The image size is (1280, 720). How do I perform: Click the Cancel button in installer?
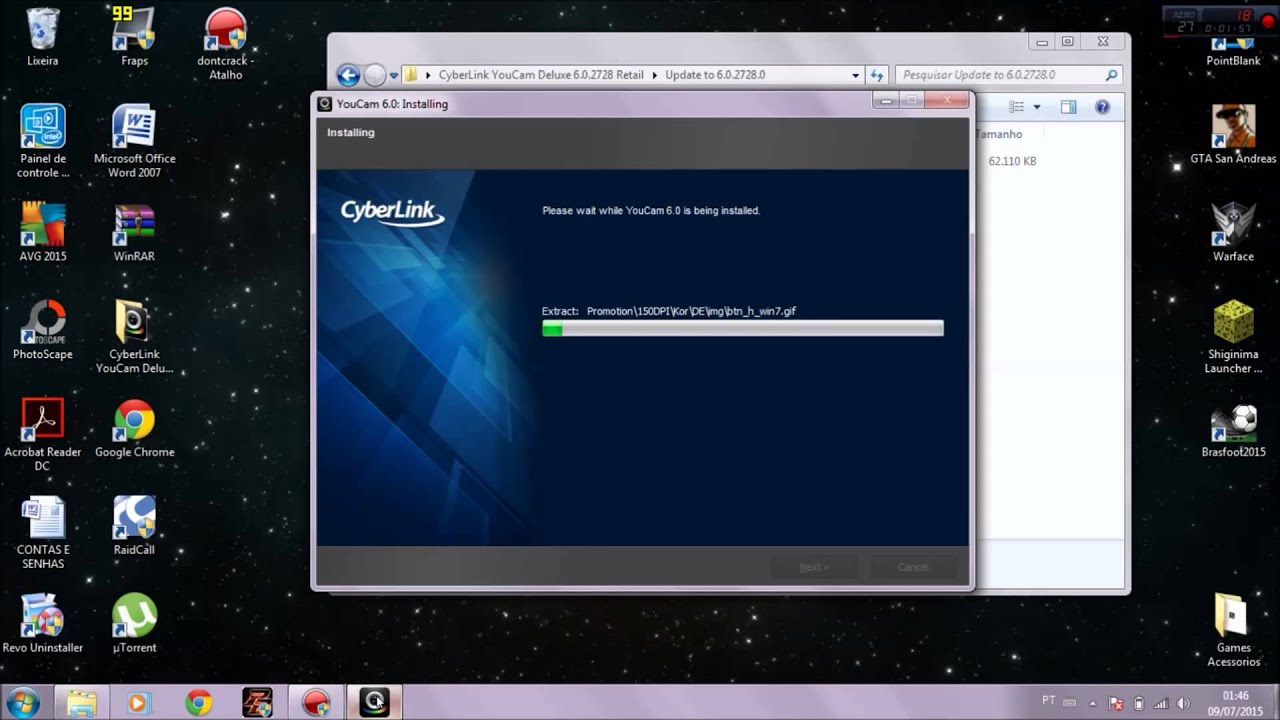913,567
